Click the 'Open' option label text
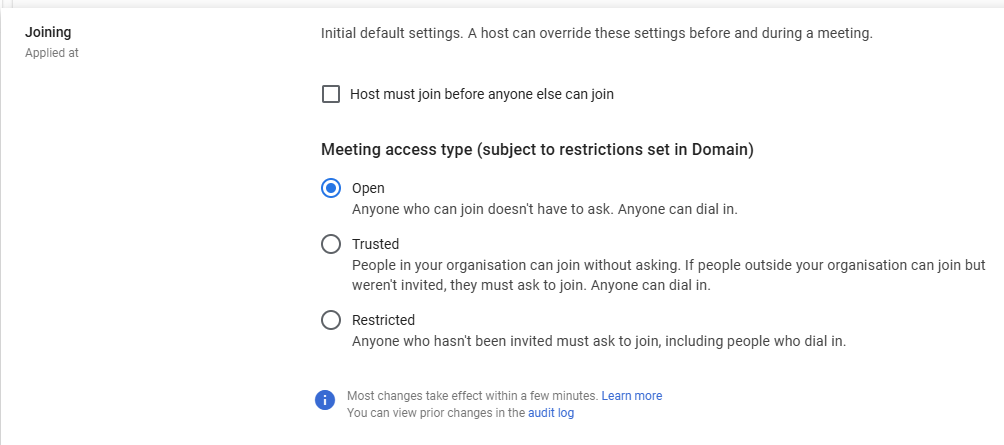1004x445 pixels. coord(368,188)
